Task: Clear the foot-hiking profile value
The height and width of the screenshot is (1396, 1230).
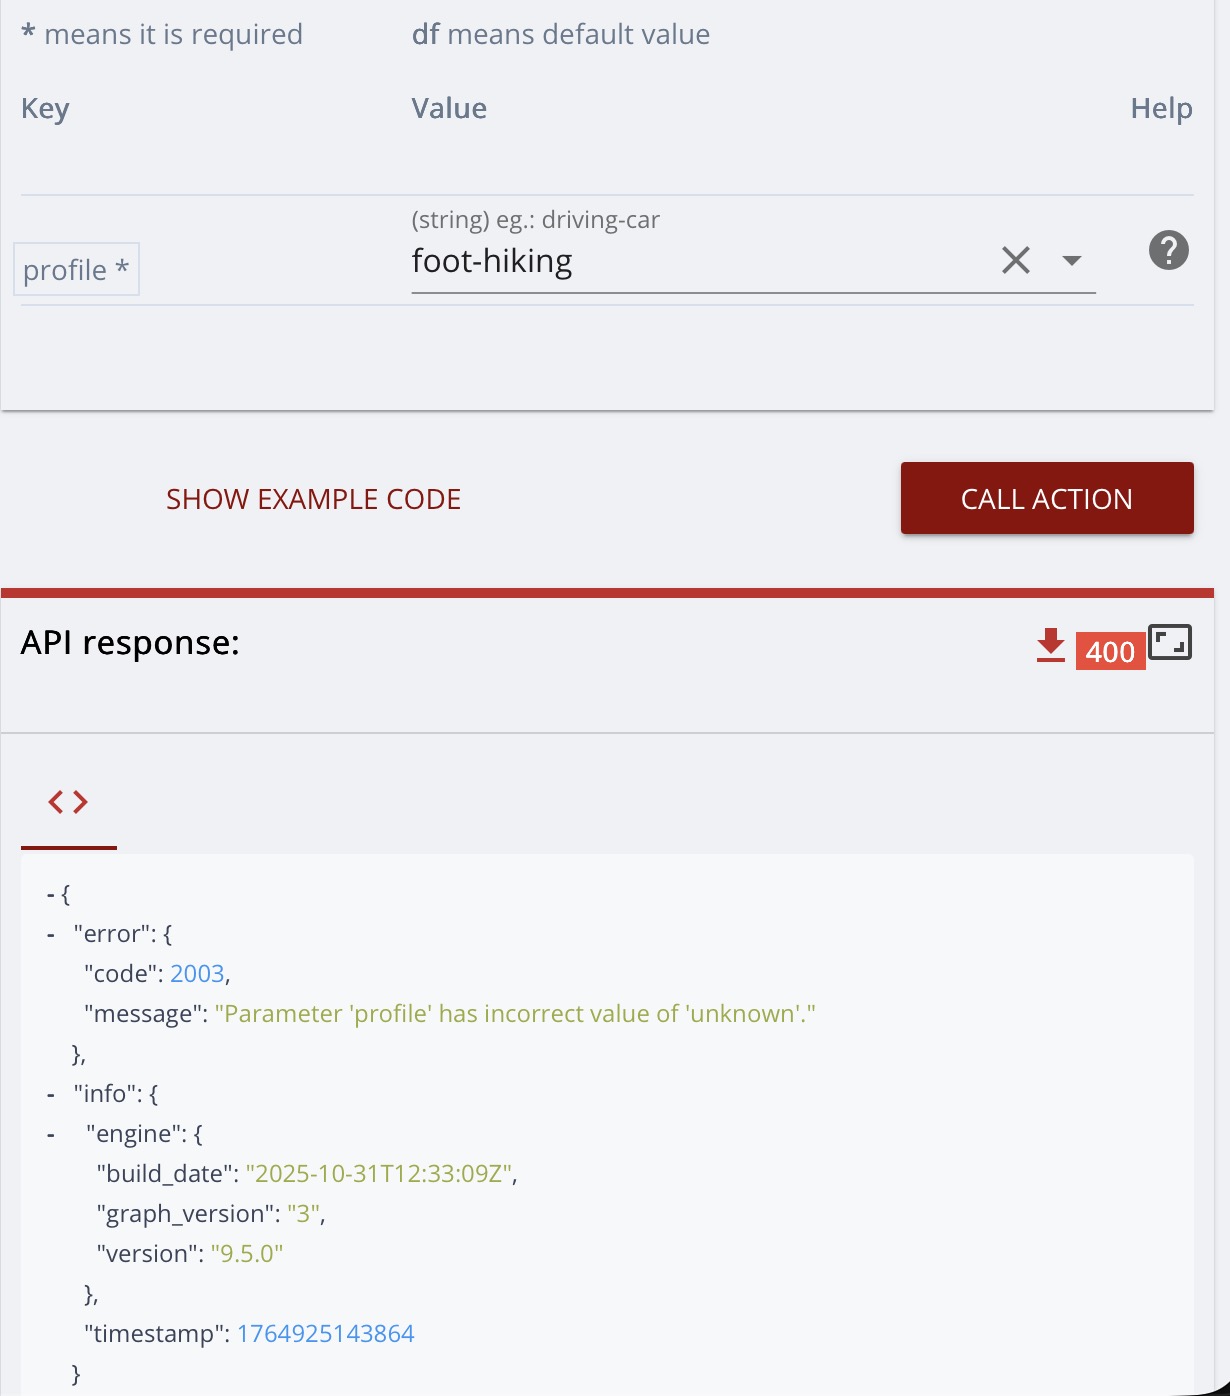Action: pos(1015,261)
